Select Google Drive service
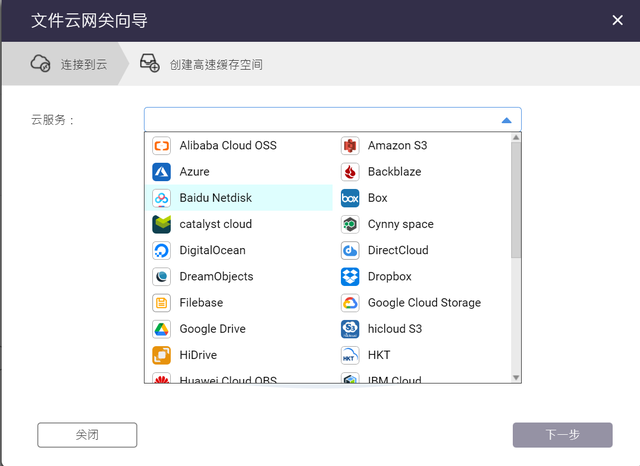The image size is (640, 466). pyautogui.click(x=239, y=328)
